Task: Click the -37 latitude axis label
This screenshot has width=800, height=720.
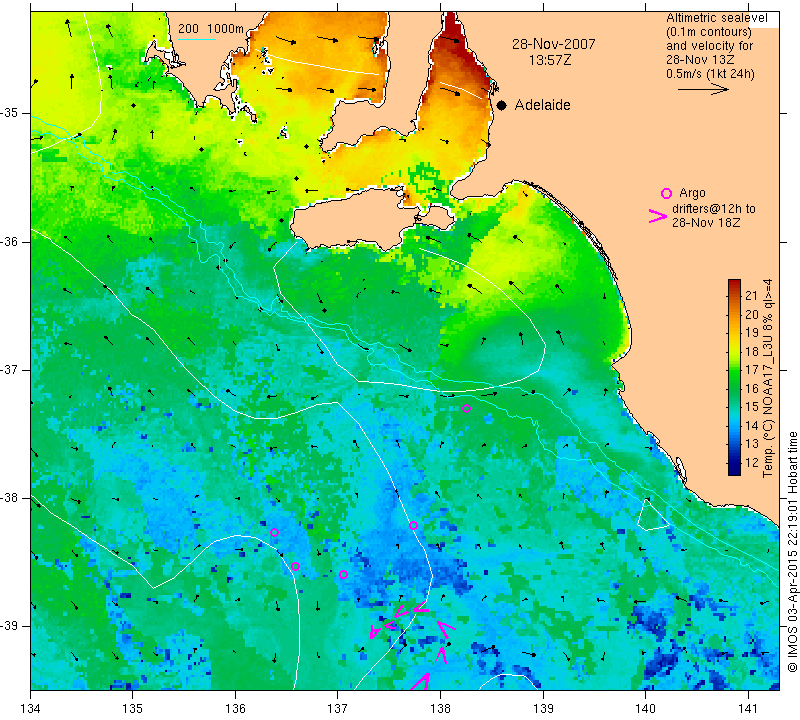Action: tap(9, 369)
